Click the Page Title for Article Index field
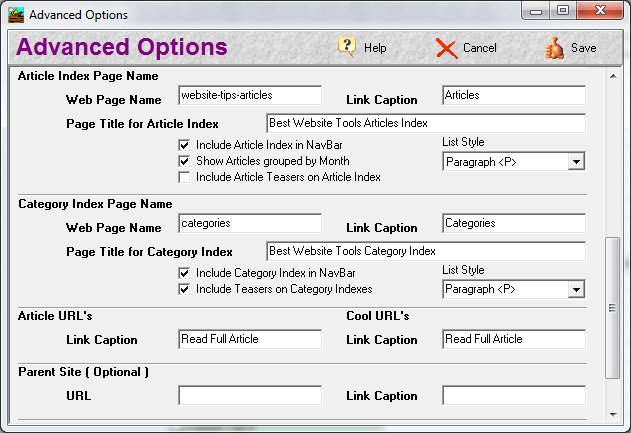 click(426, 123)
